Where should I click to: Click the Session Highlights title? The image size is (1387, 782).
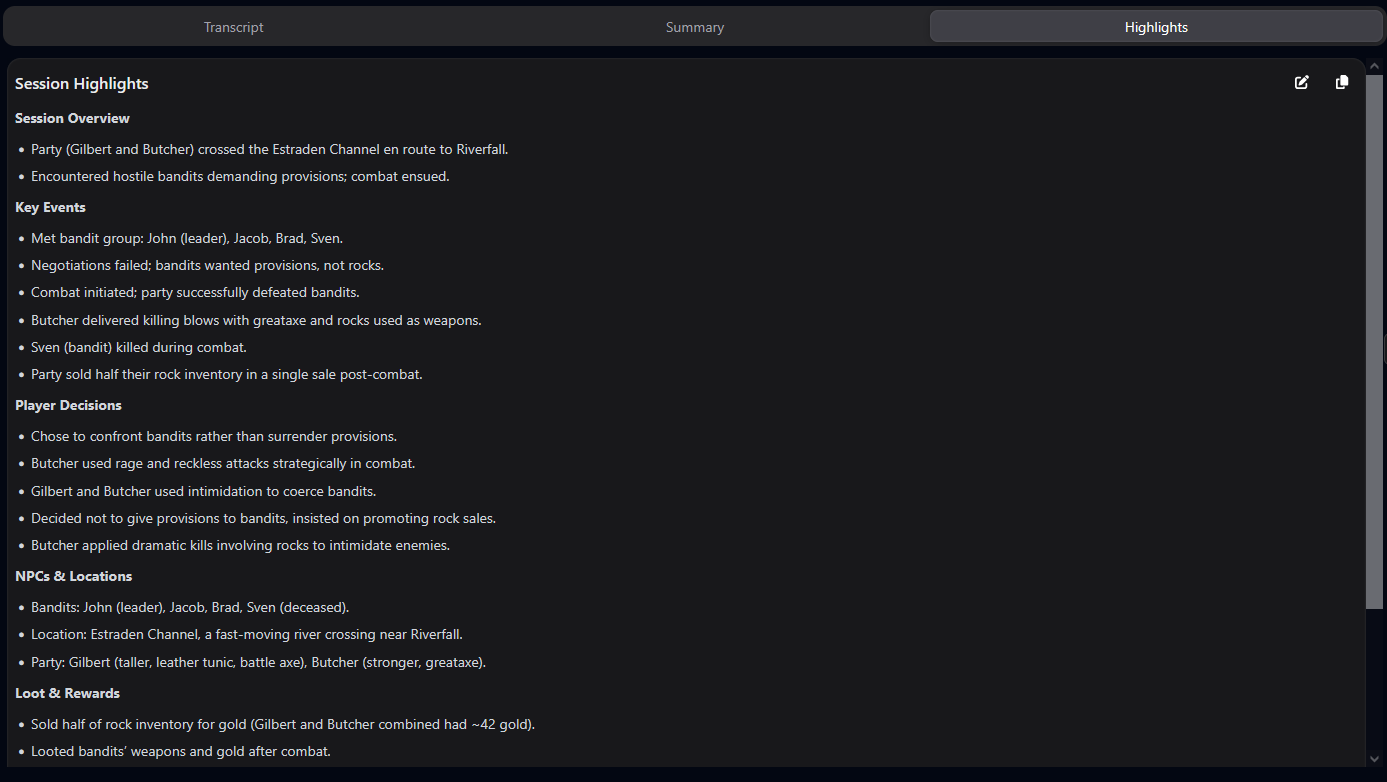click(x=82, y=84)
